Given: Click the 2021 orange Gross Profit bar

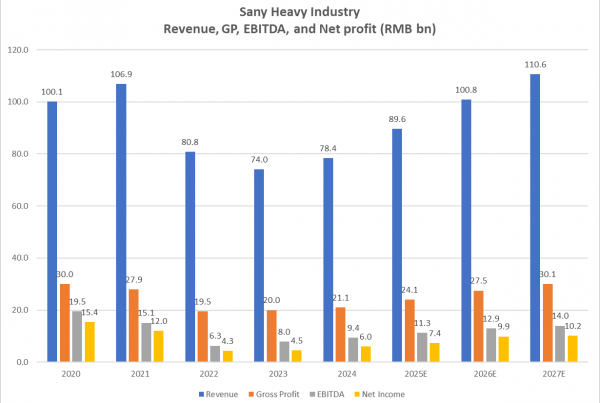Looking at the screenshot, I should point(135,325).
